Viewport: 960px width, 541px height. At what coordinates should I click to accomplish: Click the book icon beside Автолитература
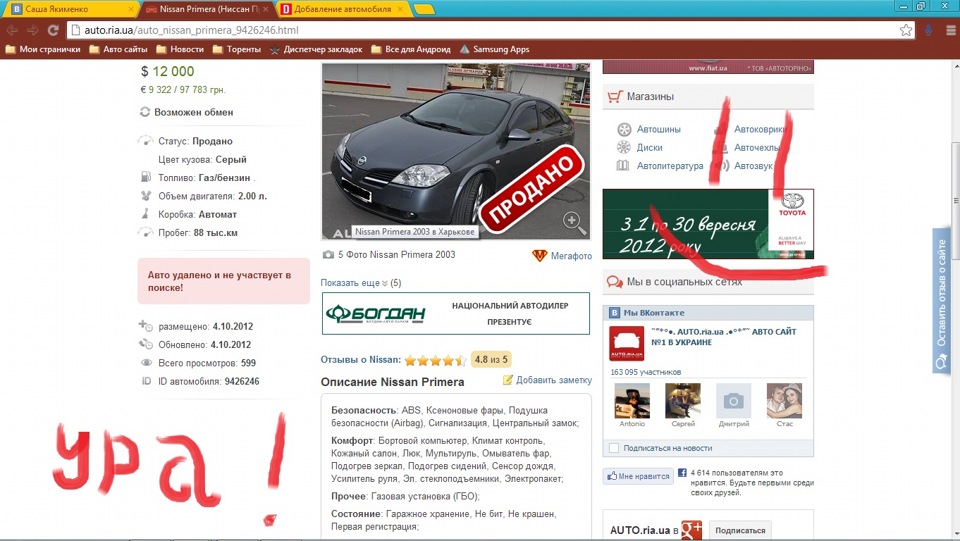click(x=623, y=165)
